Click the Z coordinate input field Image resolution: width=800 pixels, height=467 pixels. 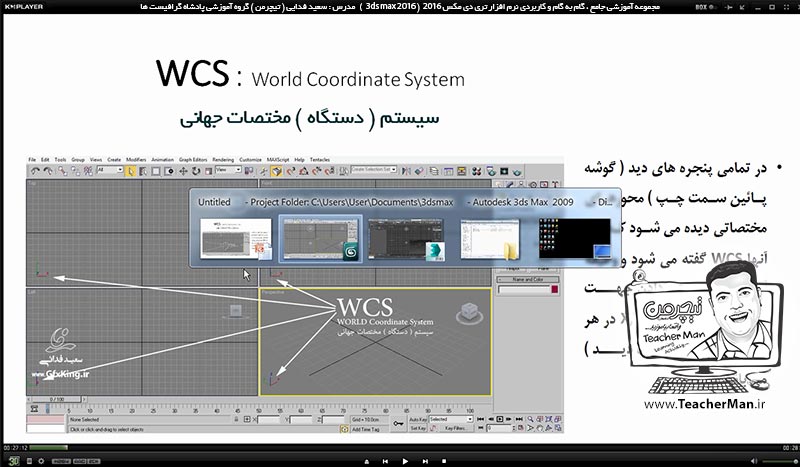pos(333,420)
